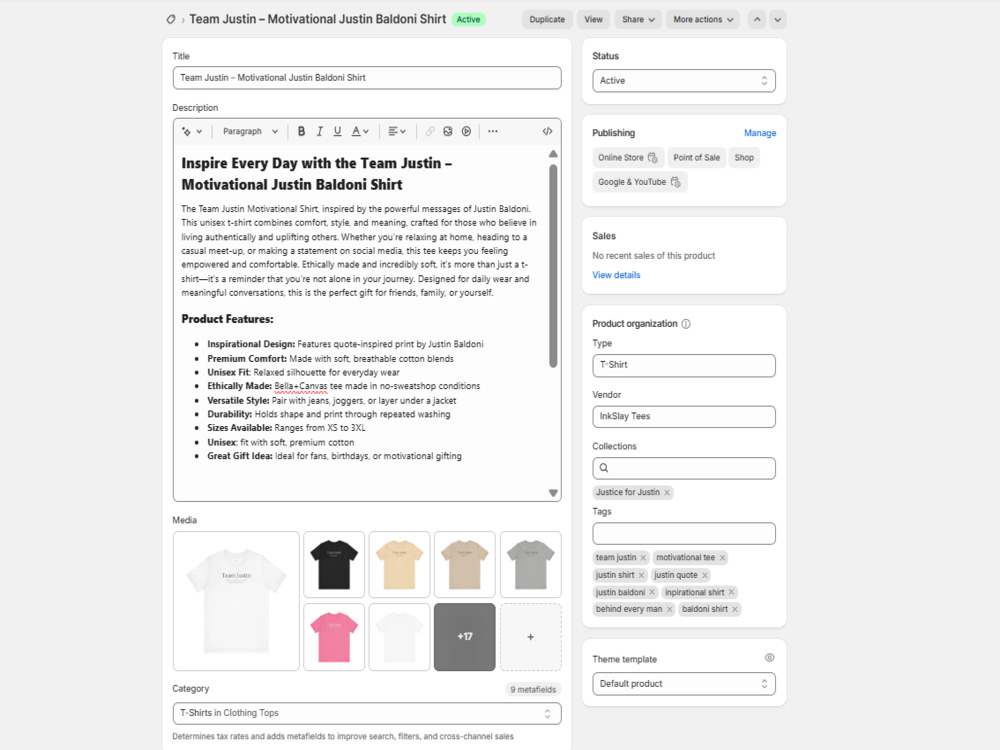Switch the editor to HTML view
The height and width of the screenshot is (750, 1000).
point(547,131)
